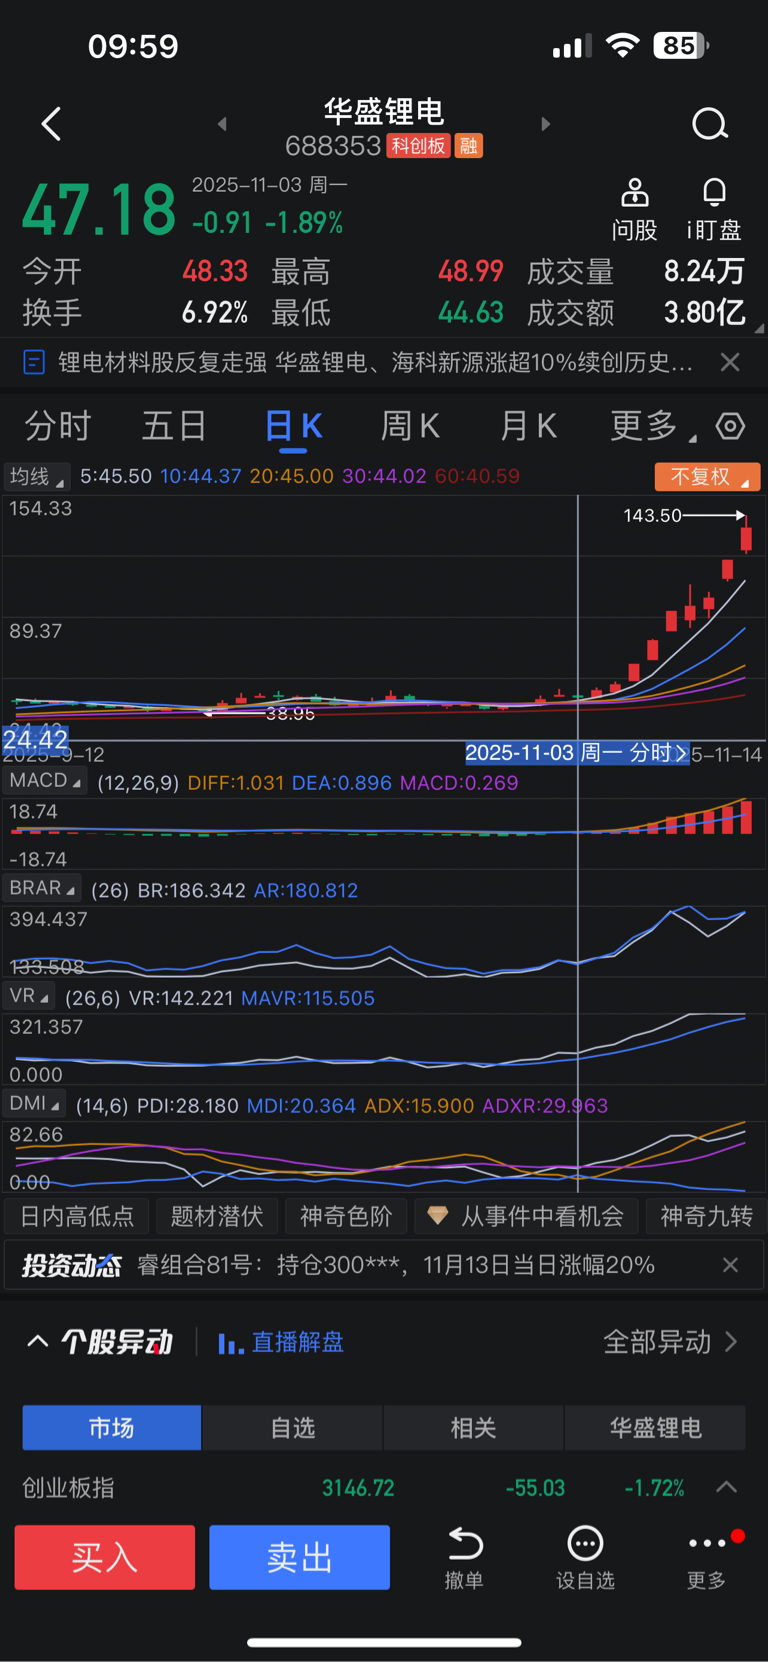Select the 自选 tab

[x=293, y=1428]
